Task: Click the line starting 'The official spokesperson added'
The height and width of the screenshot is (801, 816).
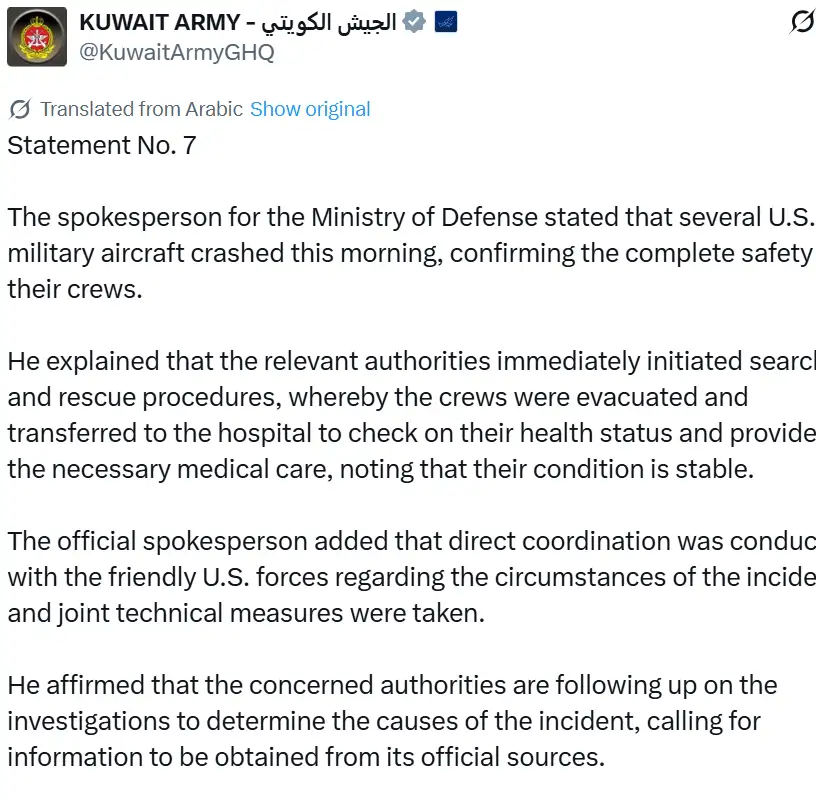Action: click(410, 541)
